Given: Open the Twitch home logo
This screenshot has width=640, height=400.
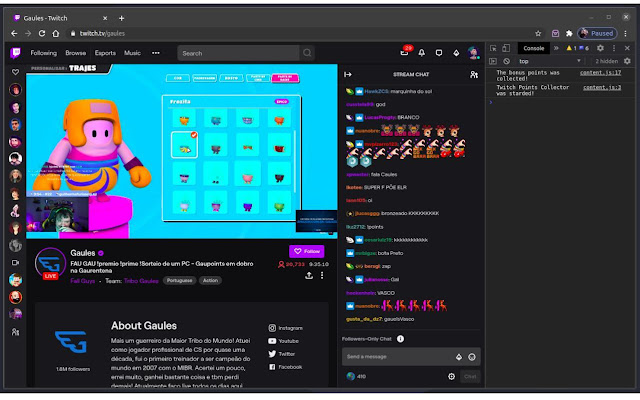Looking at the screenshot, I should [16, 53].
